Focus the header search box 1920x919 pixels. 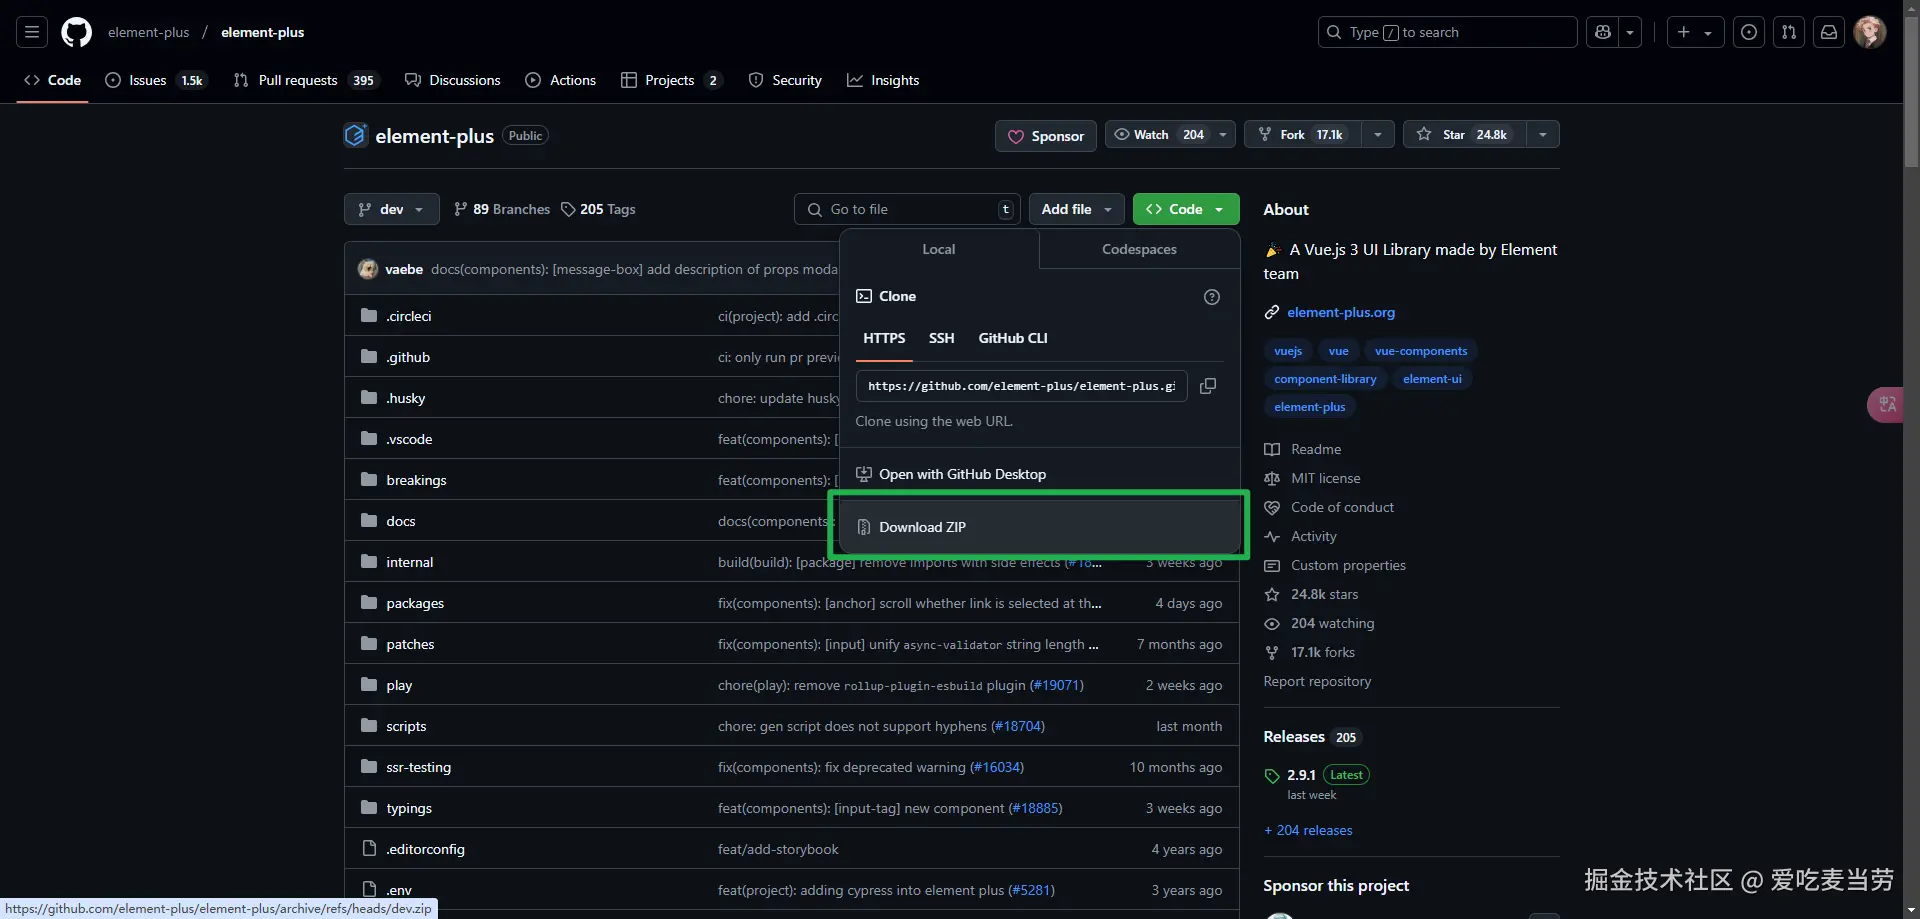(1447, 32)
